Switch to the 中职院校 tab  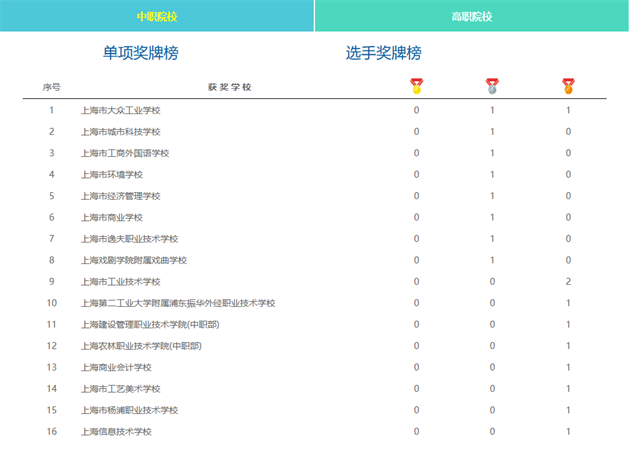coord(157,16)
